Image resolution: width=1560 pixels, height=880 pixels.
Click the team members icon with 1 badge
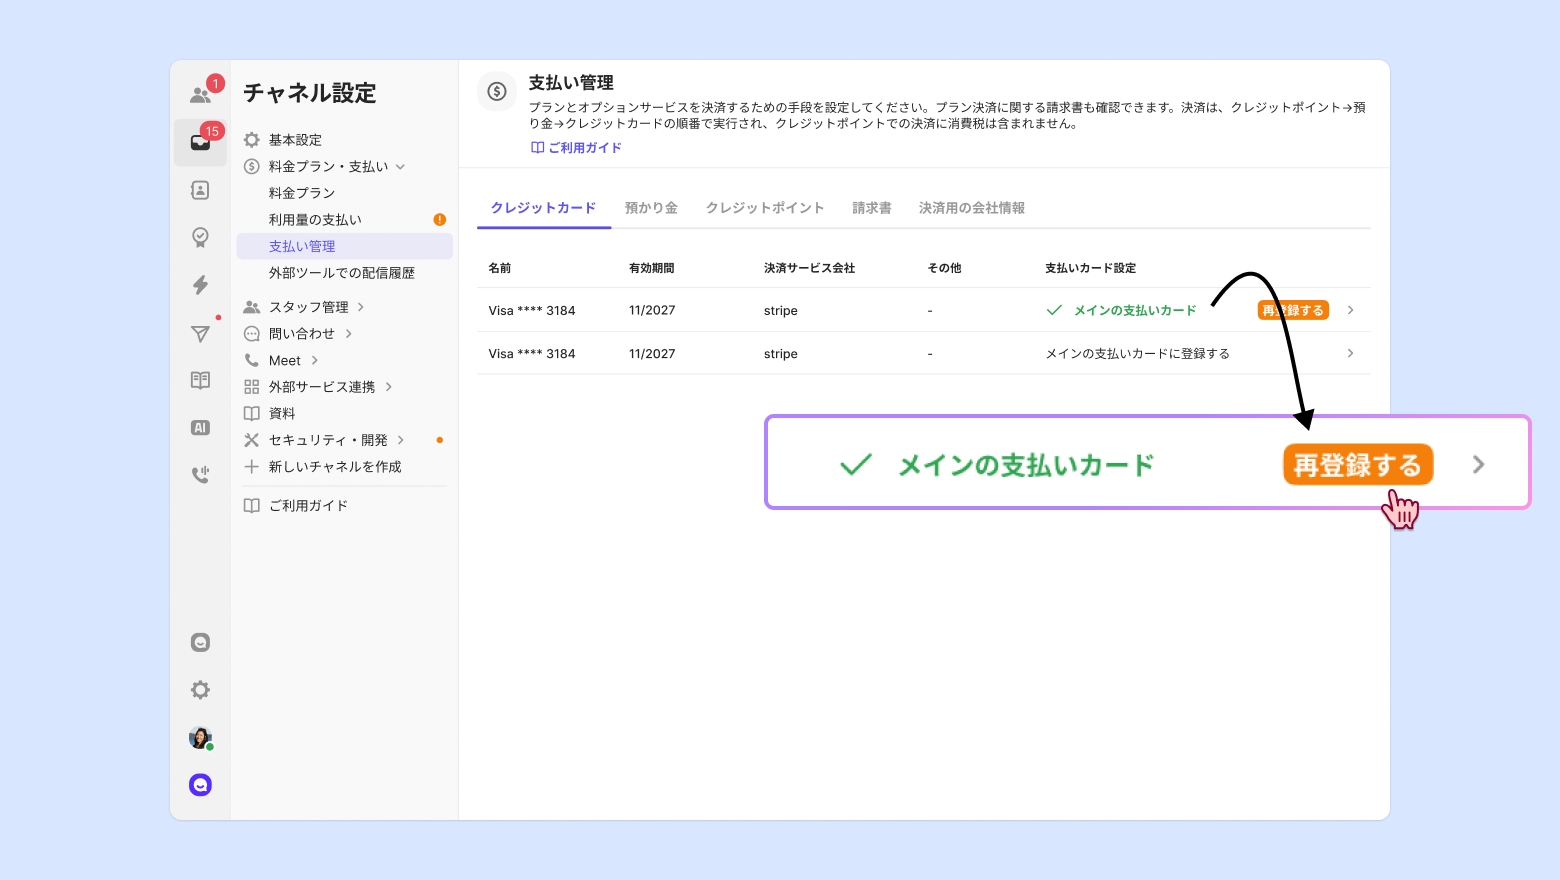click(201, 95)
